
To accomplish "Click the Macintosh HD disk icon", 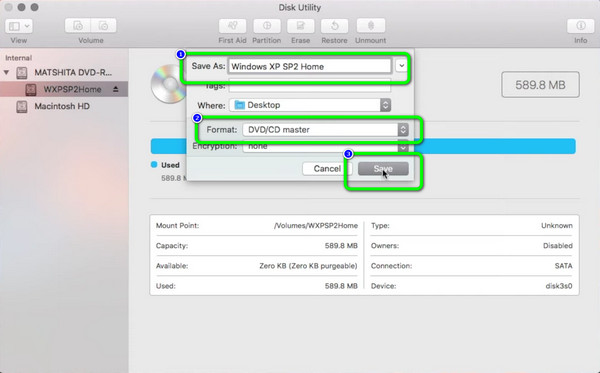I will click(22, 107).
